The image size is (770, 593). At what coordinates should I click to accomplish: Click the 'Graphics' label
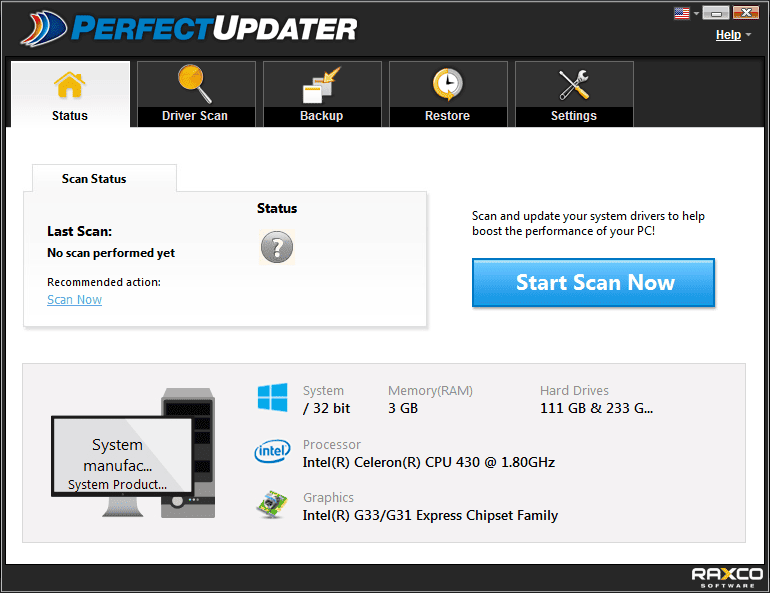click(x=328, y=498)
